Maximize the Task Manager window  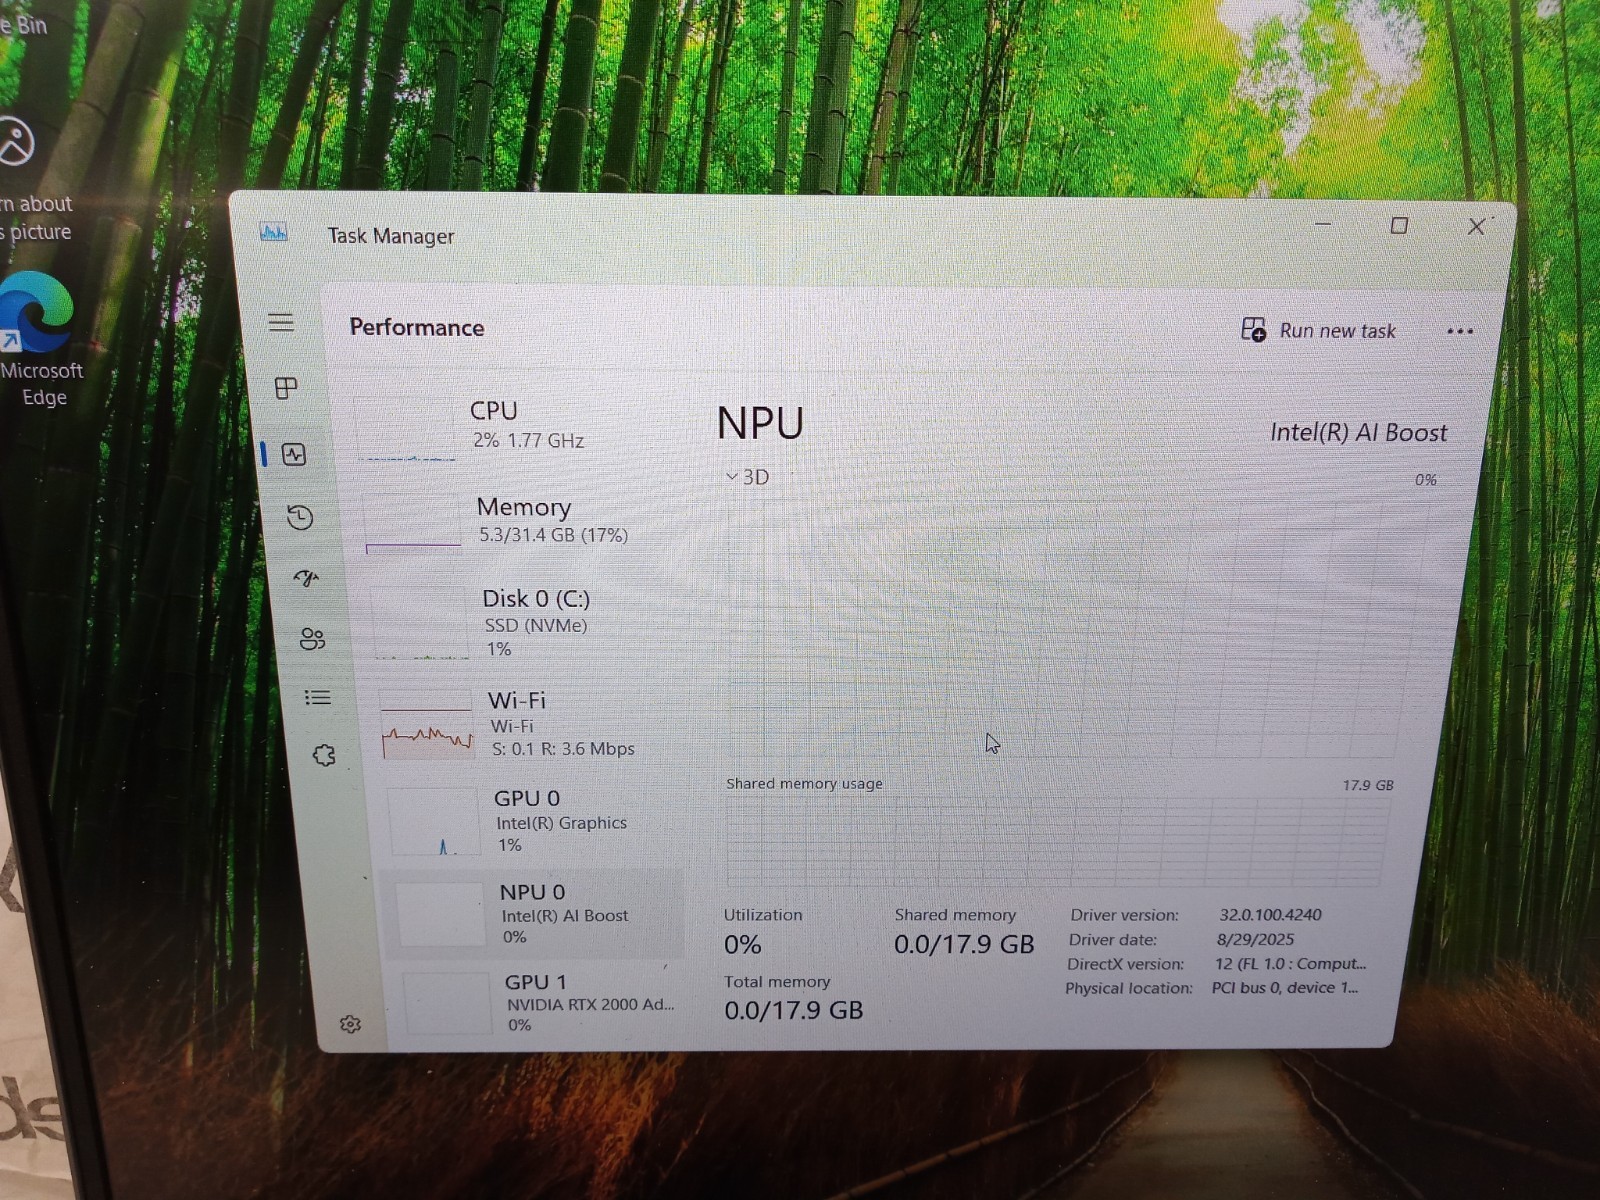coord(1399,226)
